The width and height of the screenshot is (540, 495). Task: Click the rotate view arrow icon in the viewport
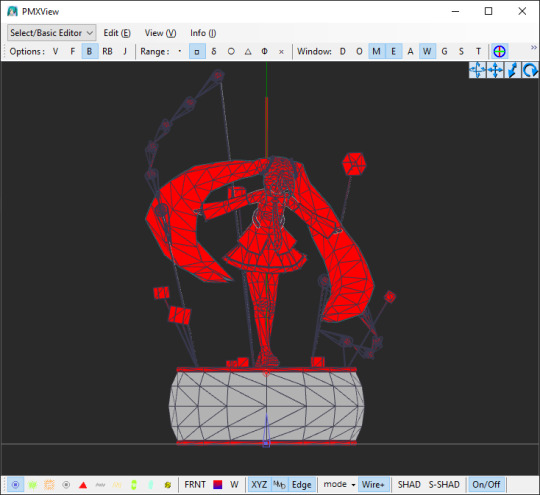[x=530, y=70]
